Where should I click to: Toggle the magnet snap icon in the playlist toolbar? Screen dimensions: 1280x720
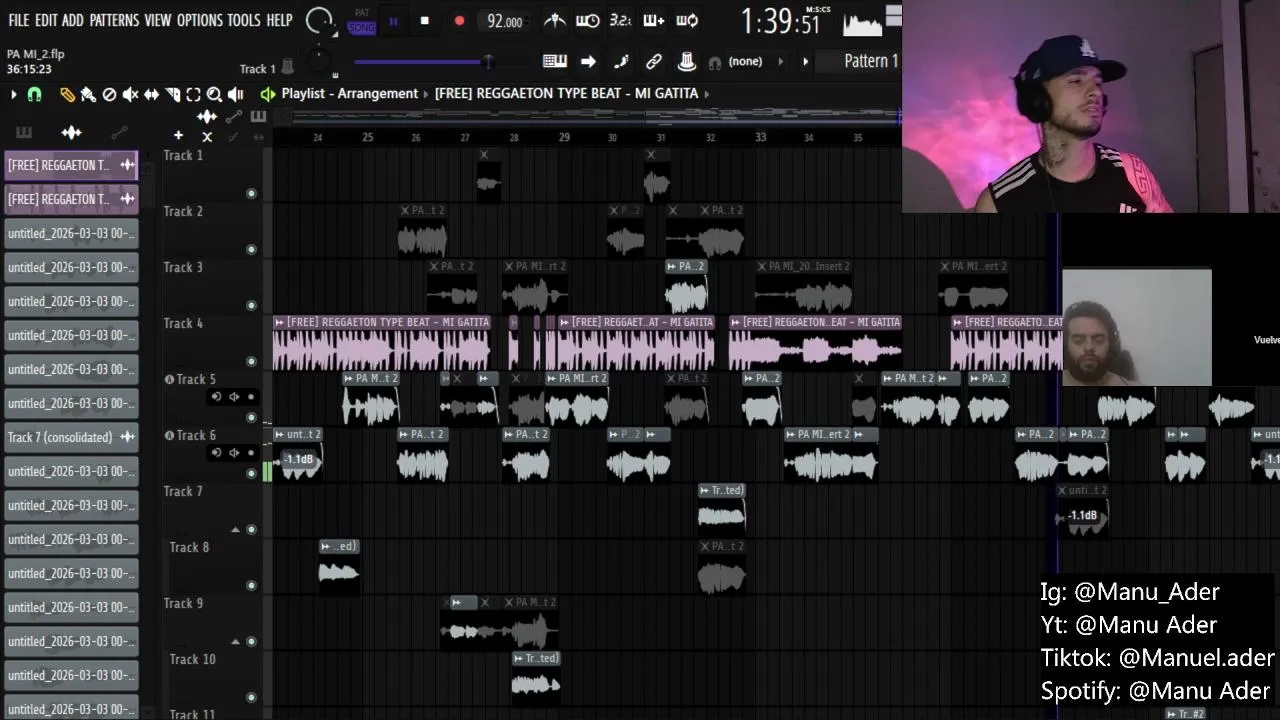[x=34, y=94]
